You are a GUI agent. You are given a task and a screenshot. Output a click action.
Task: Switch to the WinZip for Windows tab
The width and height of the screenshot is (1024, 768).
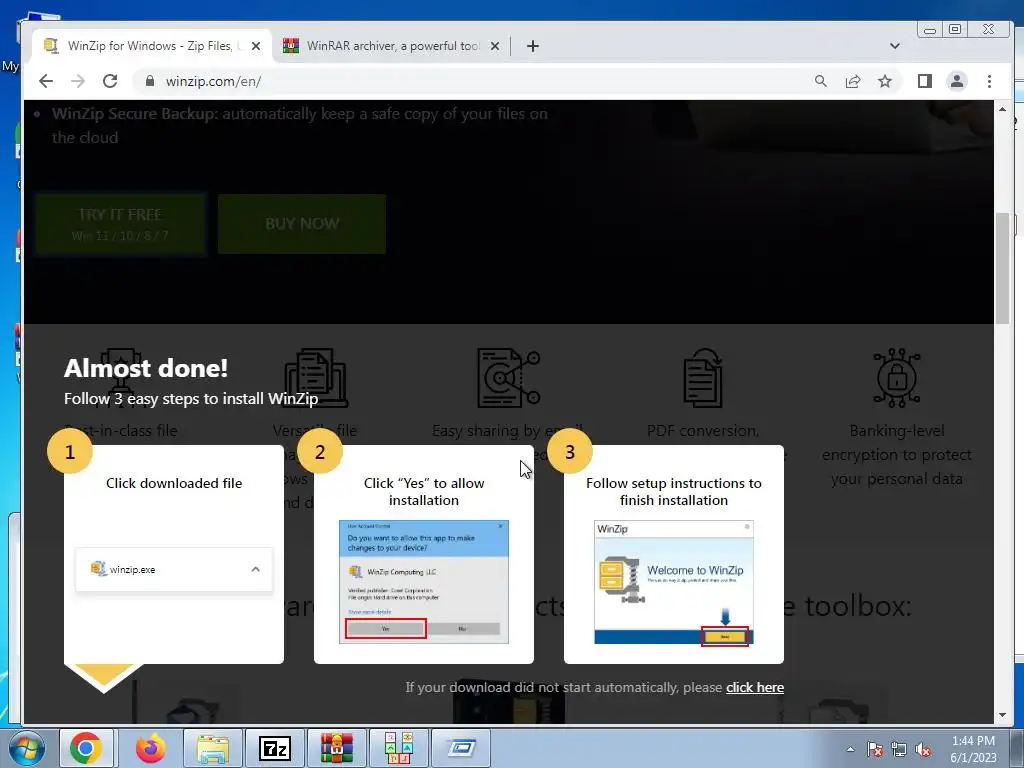tap(150, 46)
